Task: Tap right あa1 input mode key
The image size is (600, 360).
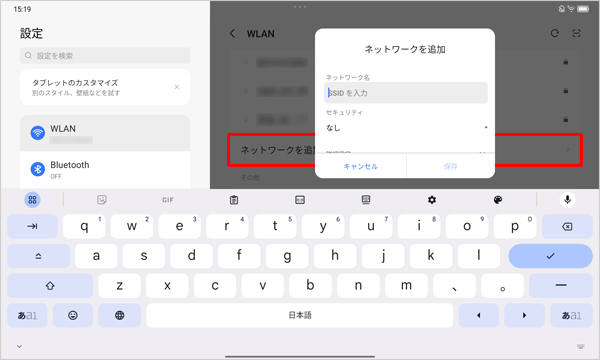Action: click(x=571, y=315)
